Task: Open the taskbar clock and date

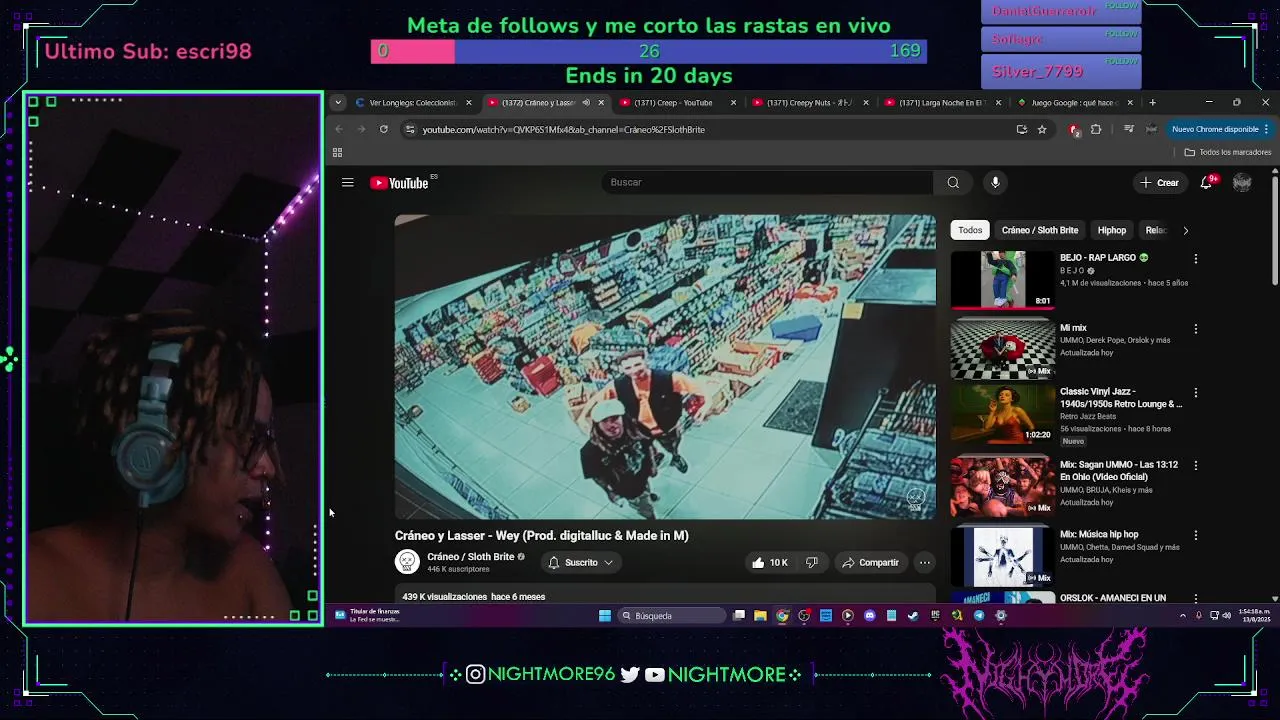Action: click(1253, 616)
